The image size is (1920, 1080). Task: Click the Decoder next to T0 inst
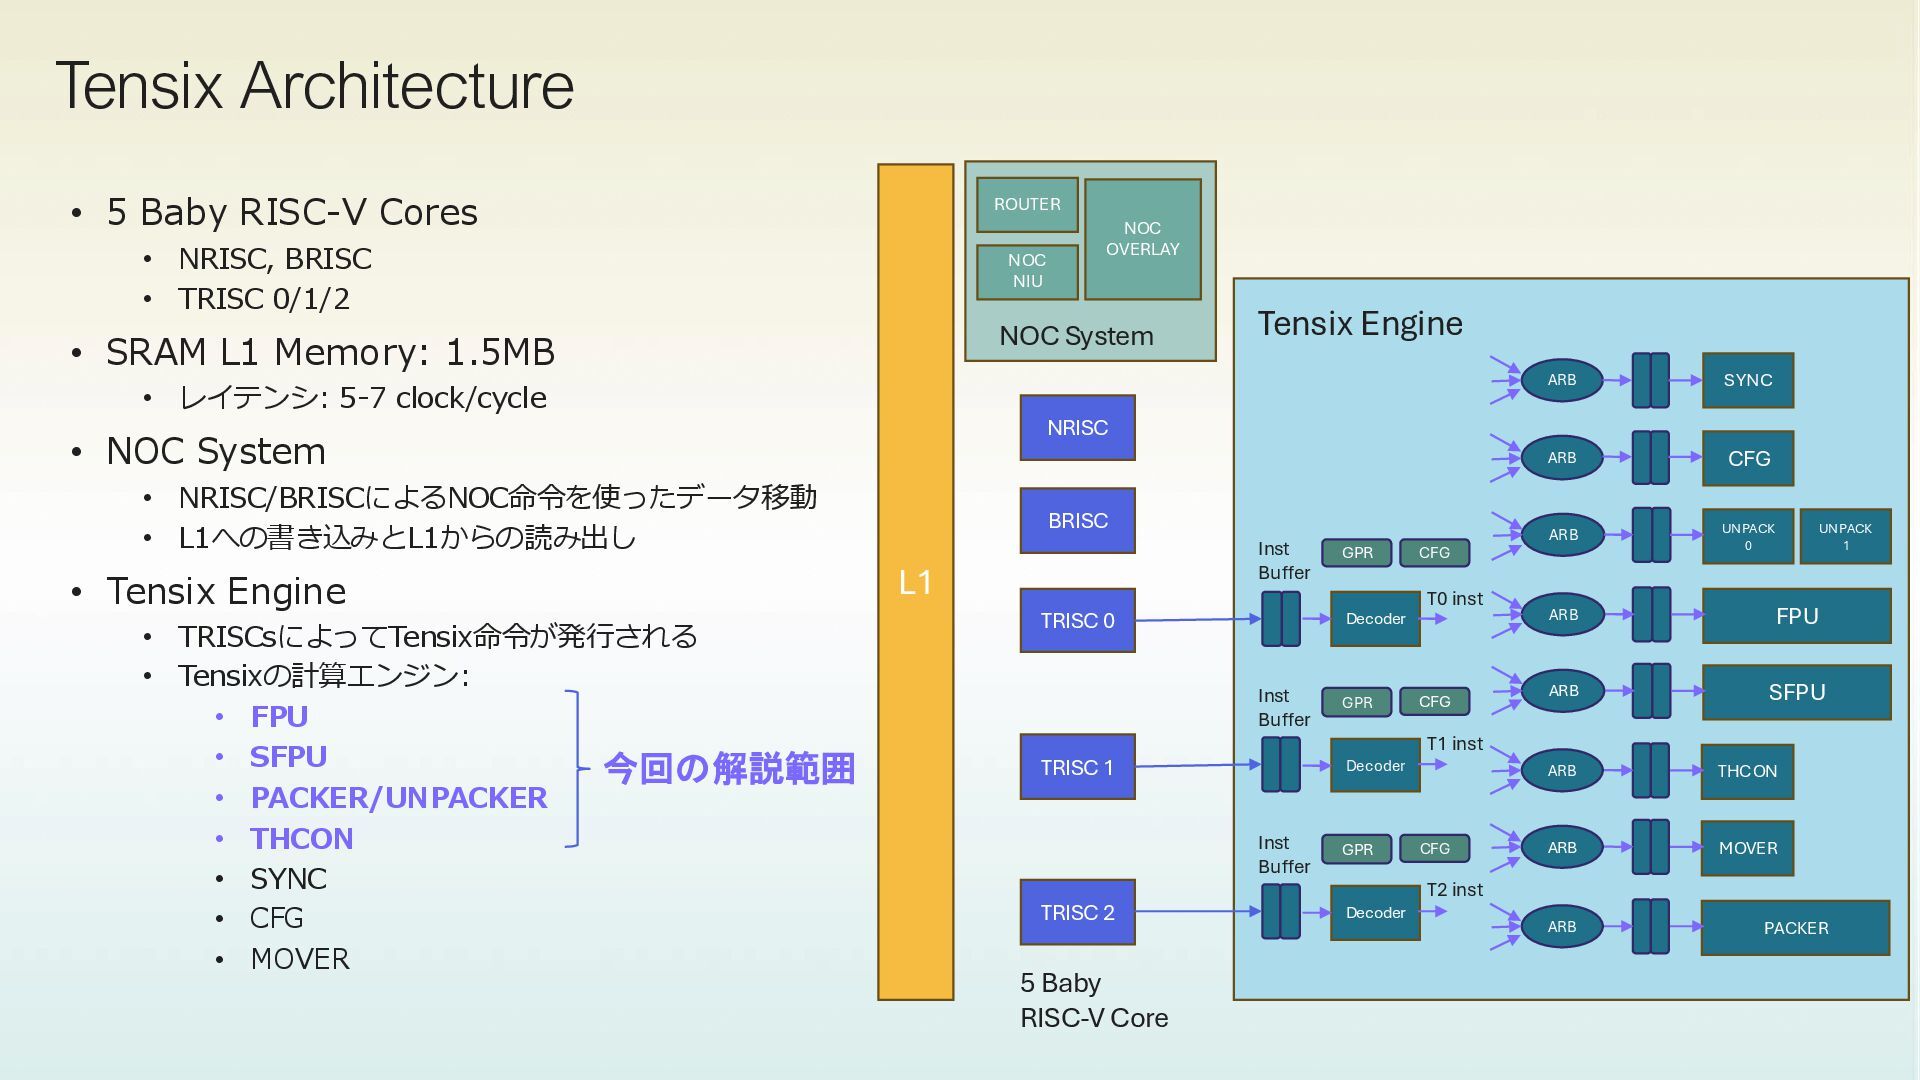click(1375, 619)
